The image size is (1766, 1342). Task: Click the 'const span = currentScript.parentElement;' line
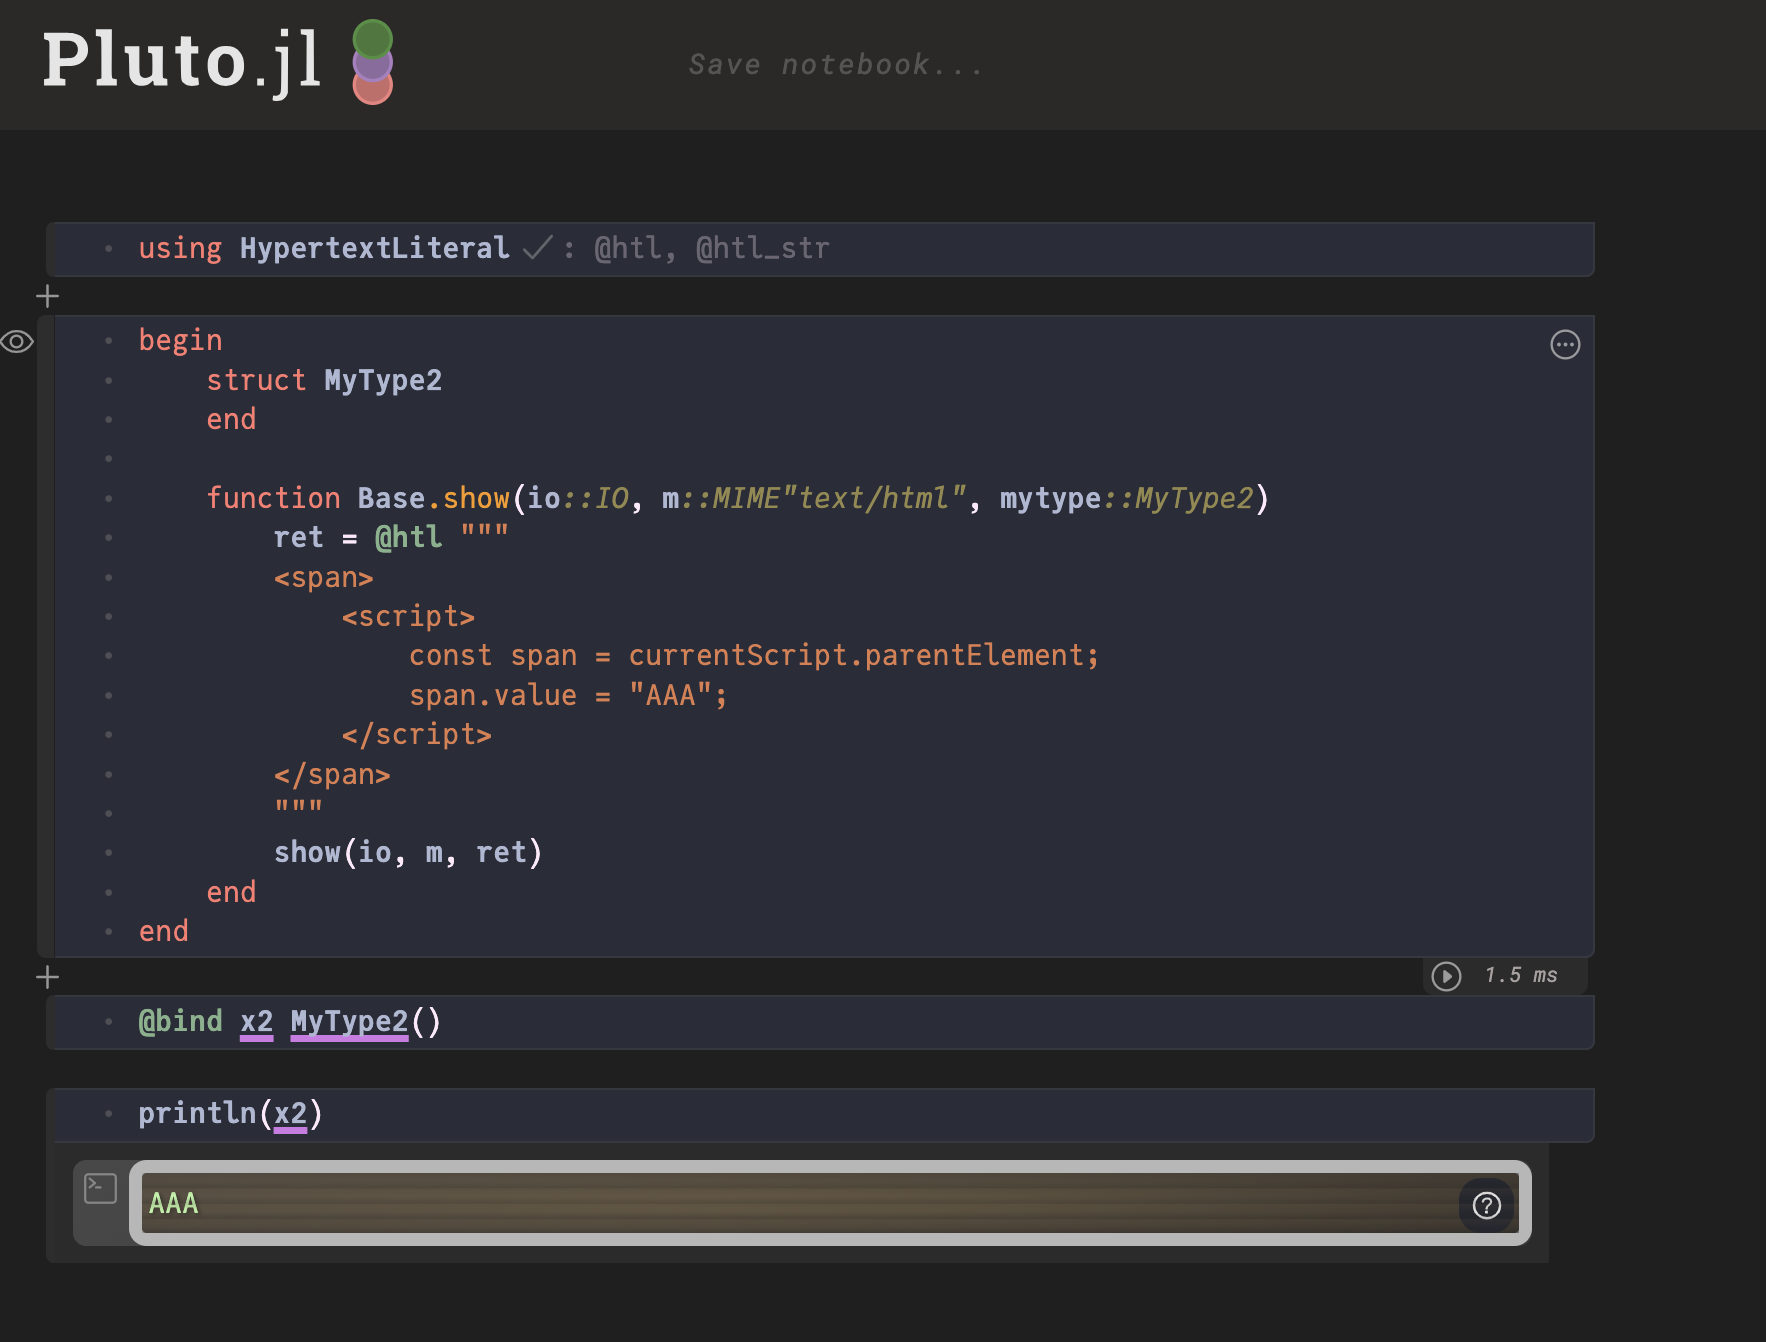pos(754,655)
